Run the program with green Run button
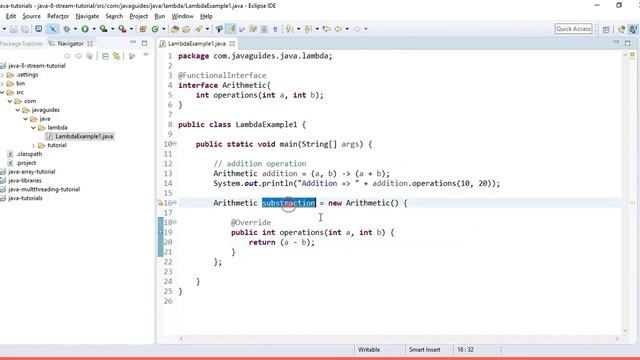This screenshot has height=360, width=640. tap(85, 29)
